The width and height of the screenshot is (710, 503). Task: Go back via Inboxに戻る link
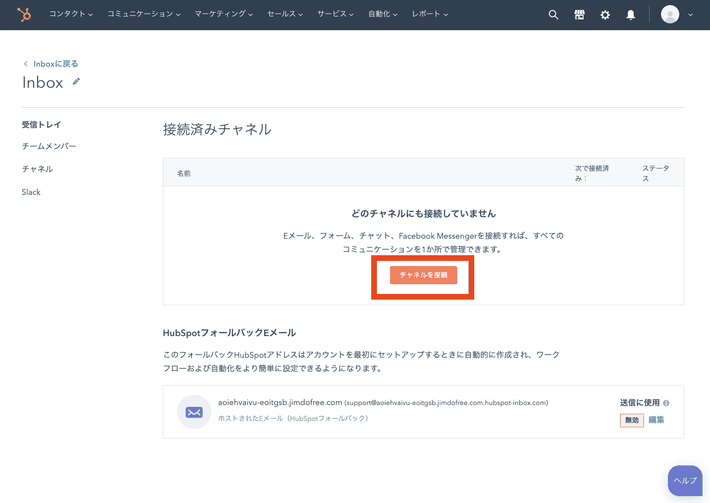click(x=55, y=64)
